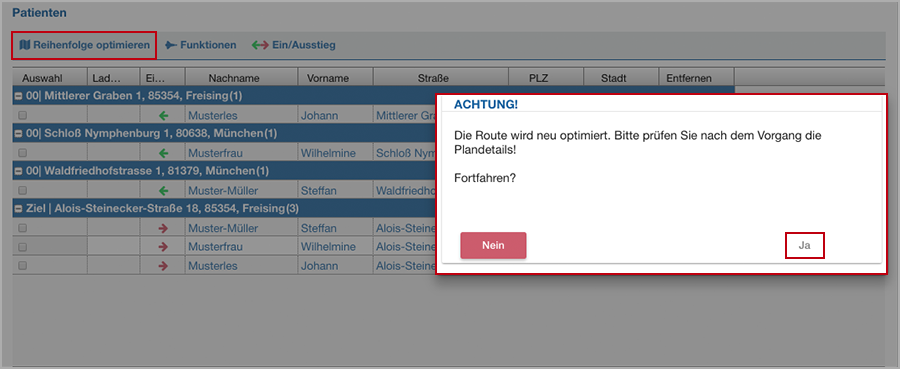Click the arrow icon beside Funktionen
Image resolution: width=900 pixels, height=369 pixels.
pyautogui.click(x=170, y=45)
